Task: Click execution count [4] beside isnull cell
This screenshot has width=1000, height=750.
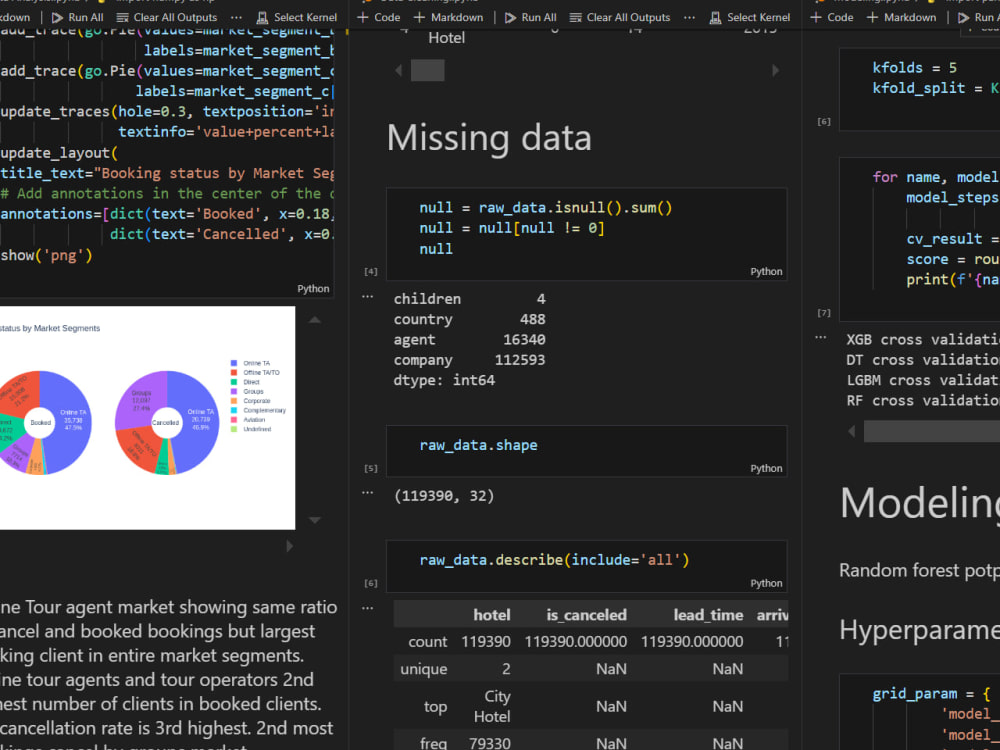Action: [371, 272]
